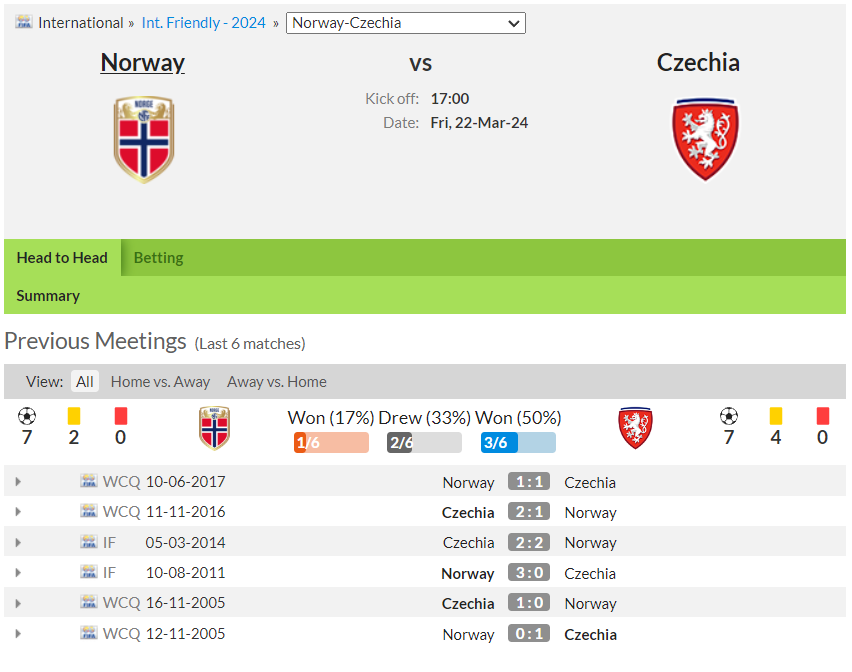Viewport: 852px width, 672px height.
Task: Open the Norway-Czechia match dropdown
Action: coord(405,23)
